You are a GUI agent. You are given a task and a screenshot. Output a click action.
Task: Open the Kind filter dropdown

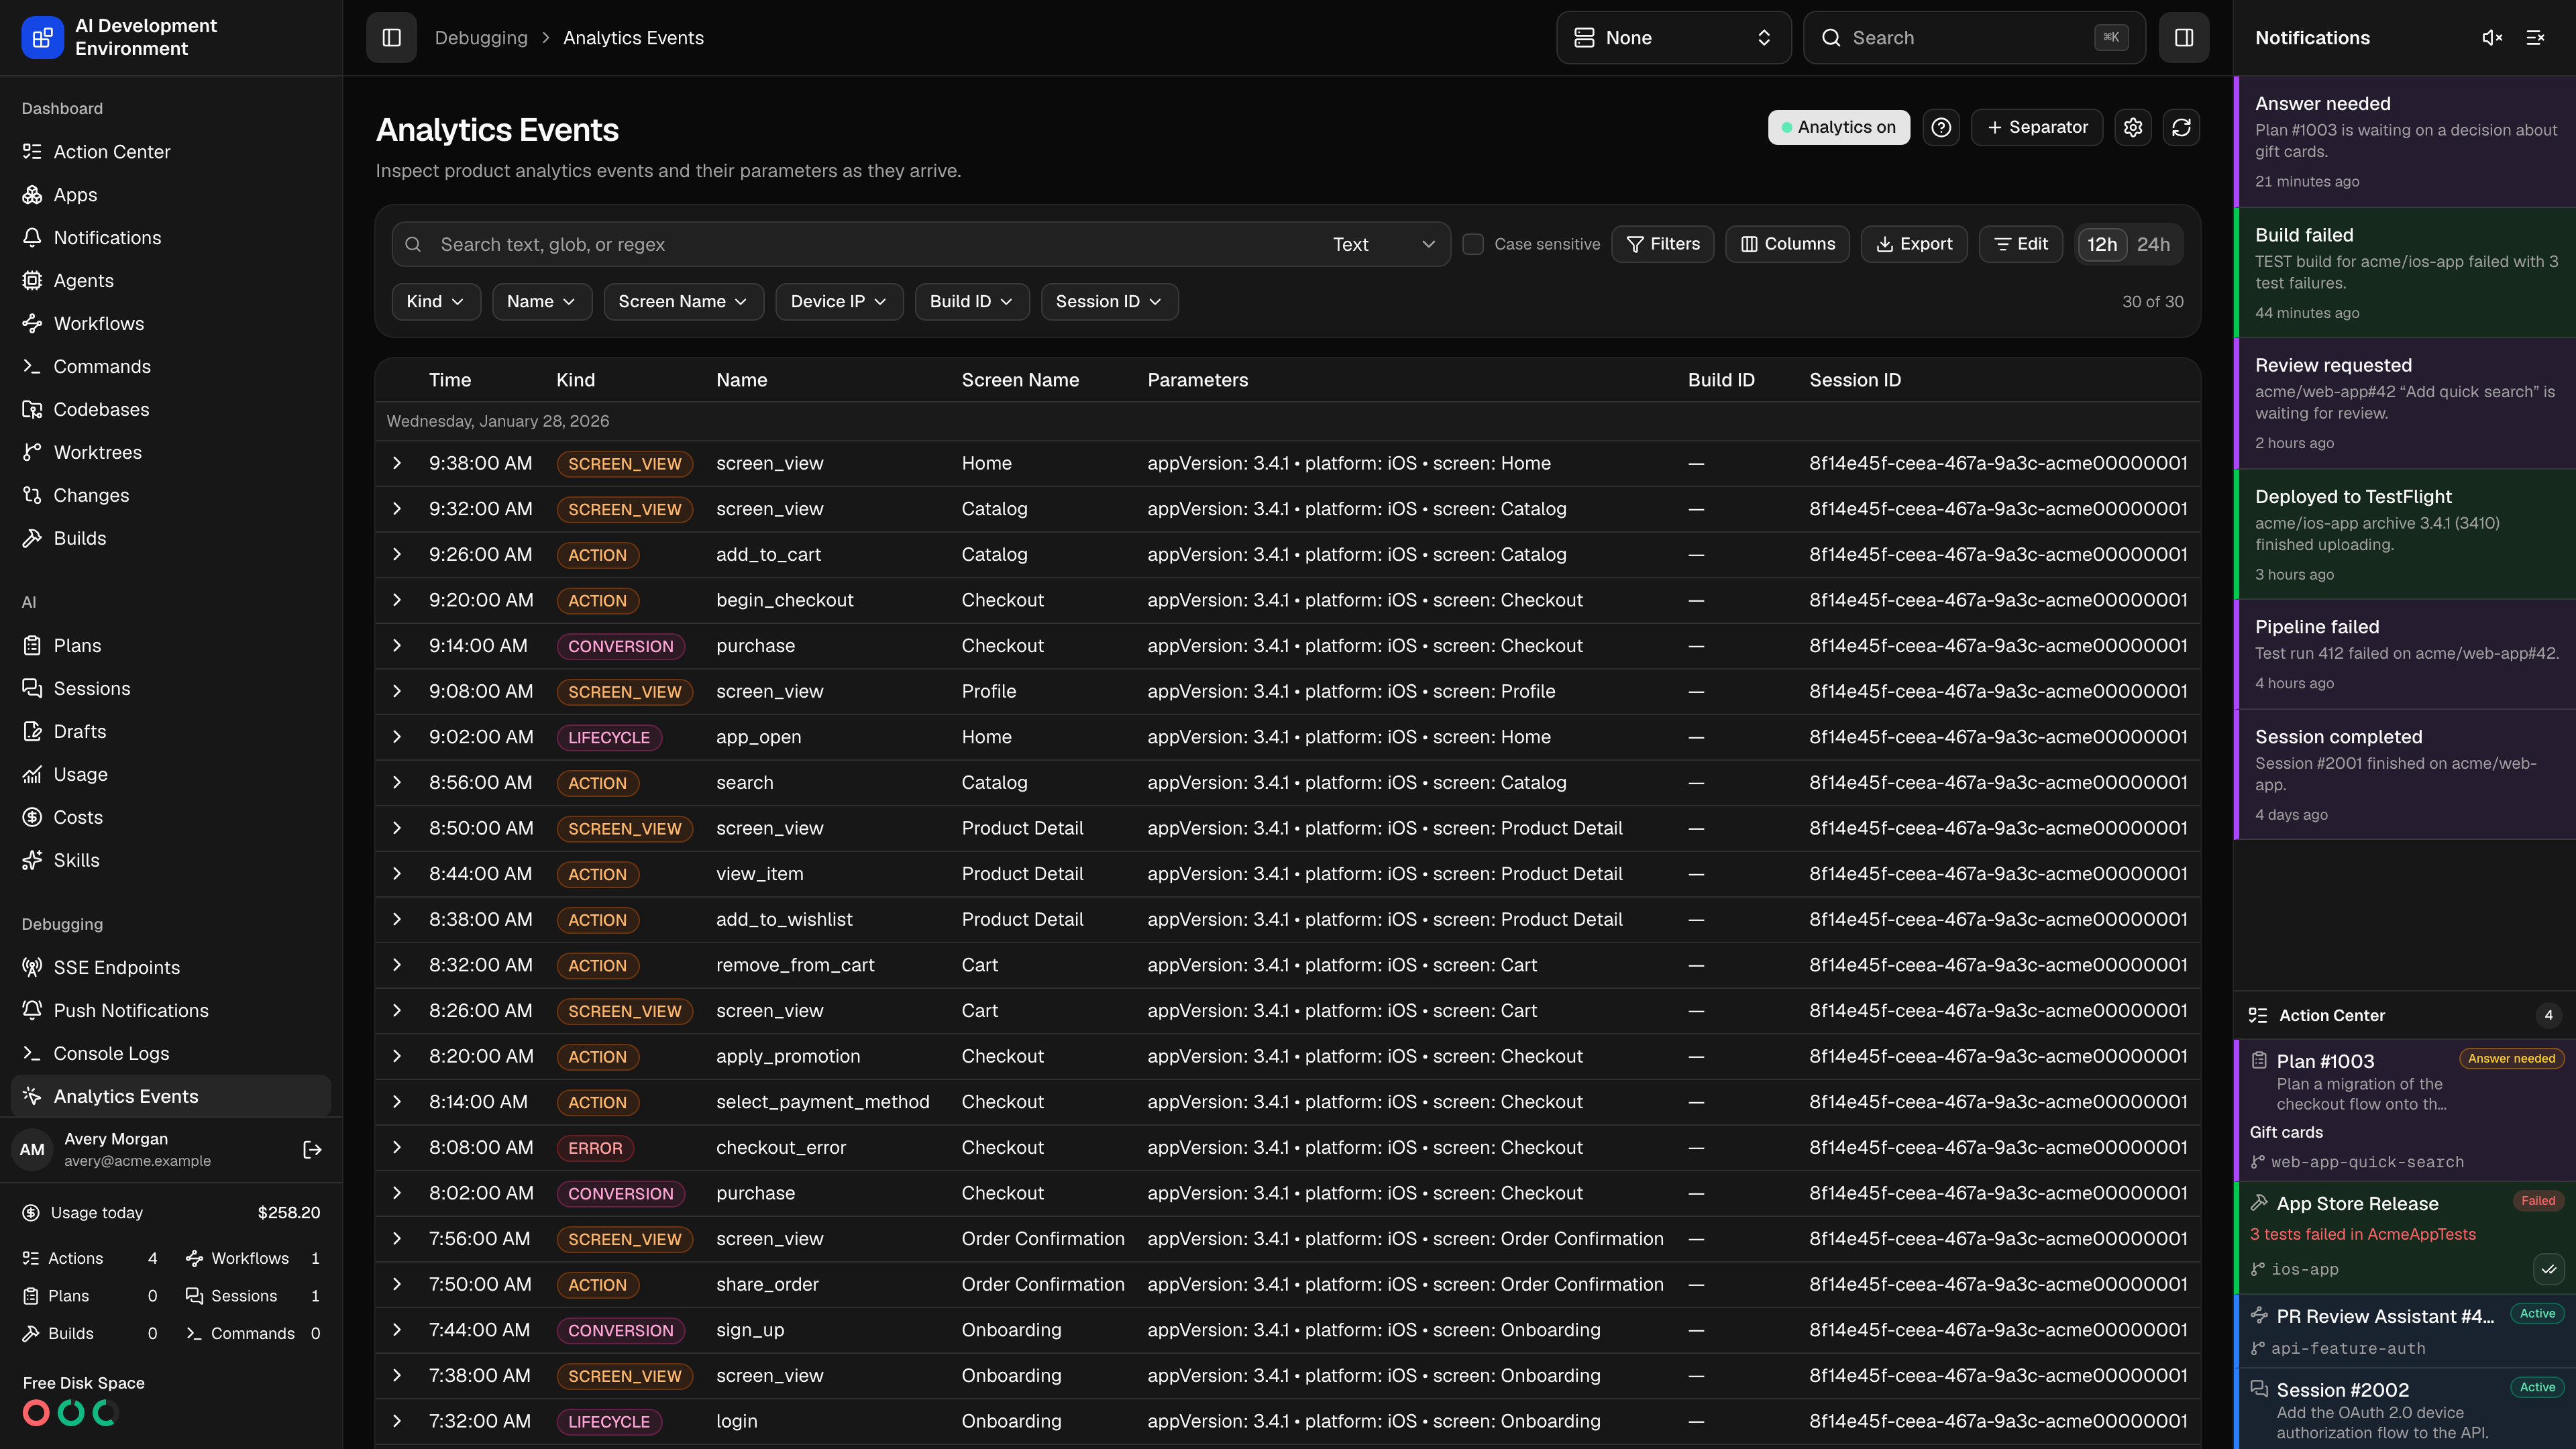(x=435, y=301)
